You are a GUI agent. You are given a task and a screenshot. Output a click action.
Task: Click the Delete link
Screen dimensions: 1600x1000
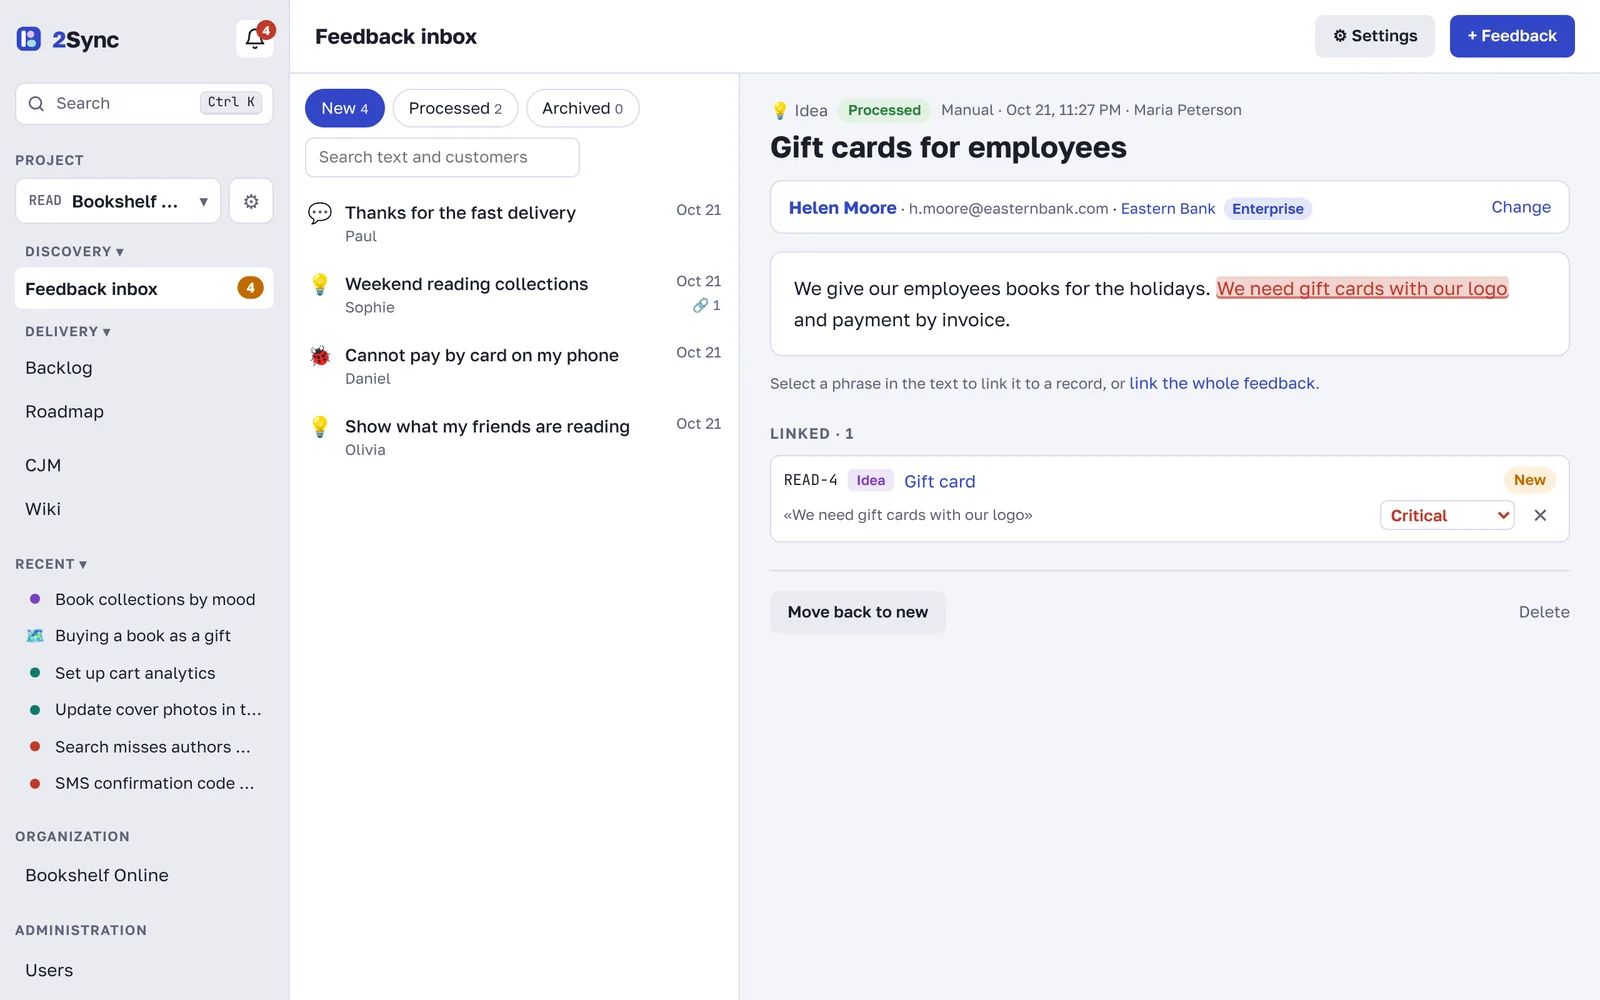[x=1544, y=612]
